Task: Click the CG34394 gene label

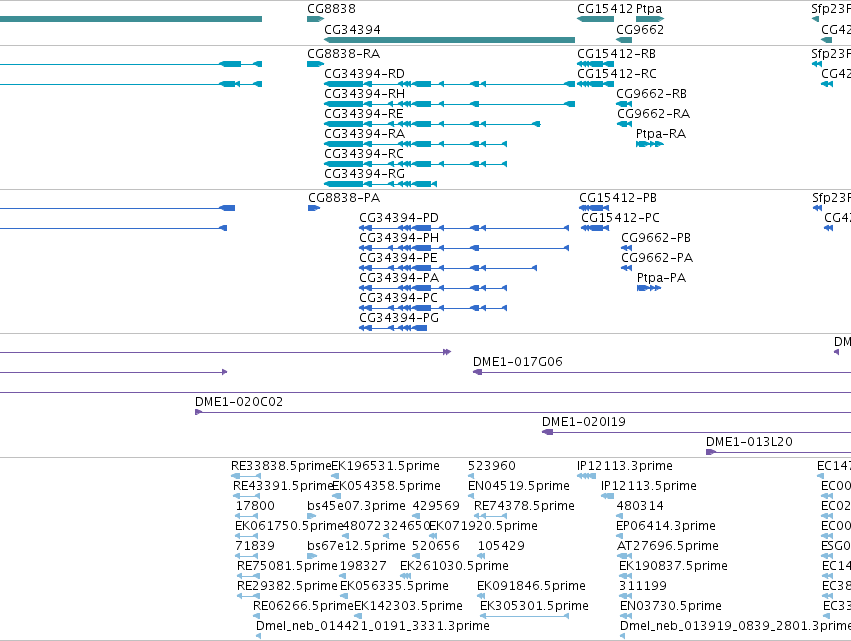Action: point(352,29)
